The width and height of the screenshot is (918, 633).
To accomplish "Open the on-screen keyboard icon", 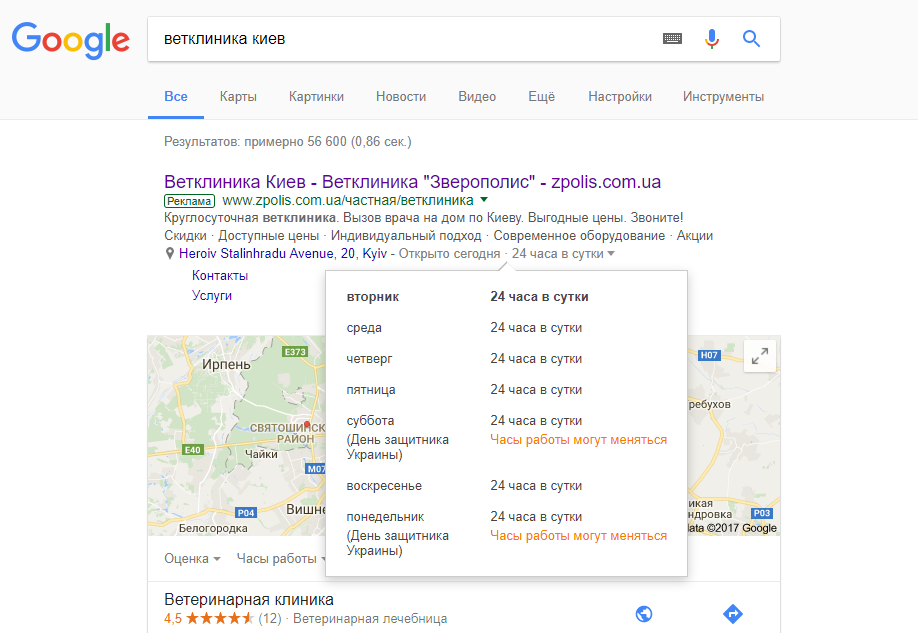I will pos(672,39).
